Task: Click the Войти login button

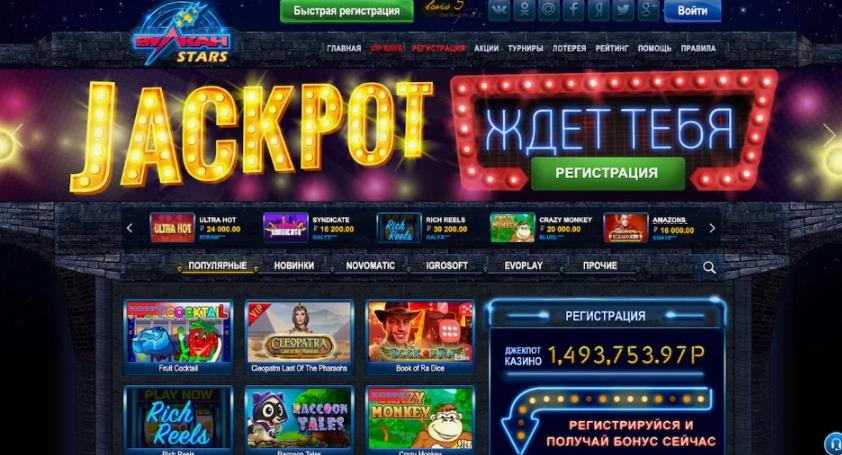Action: coord(692,11)
